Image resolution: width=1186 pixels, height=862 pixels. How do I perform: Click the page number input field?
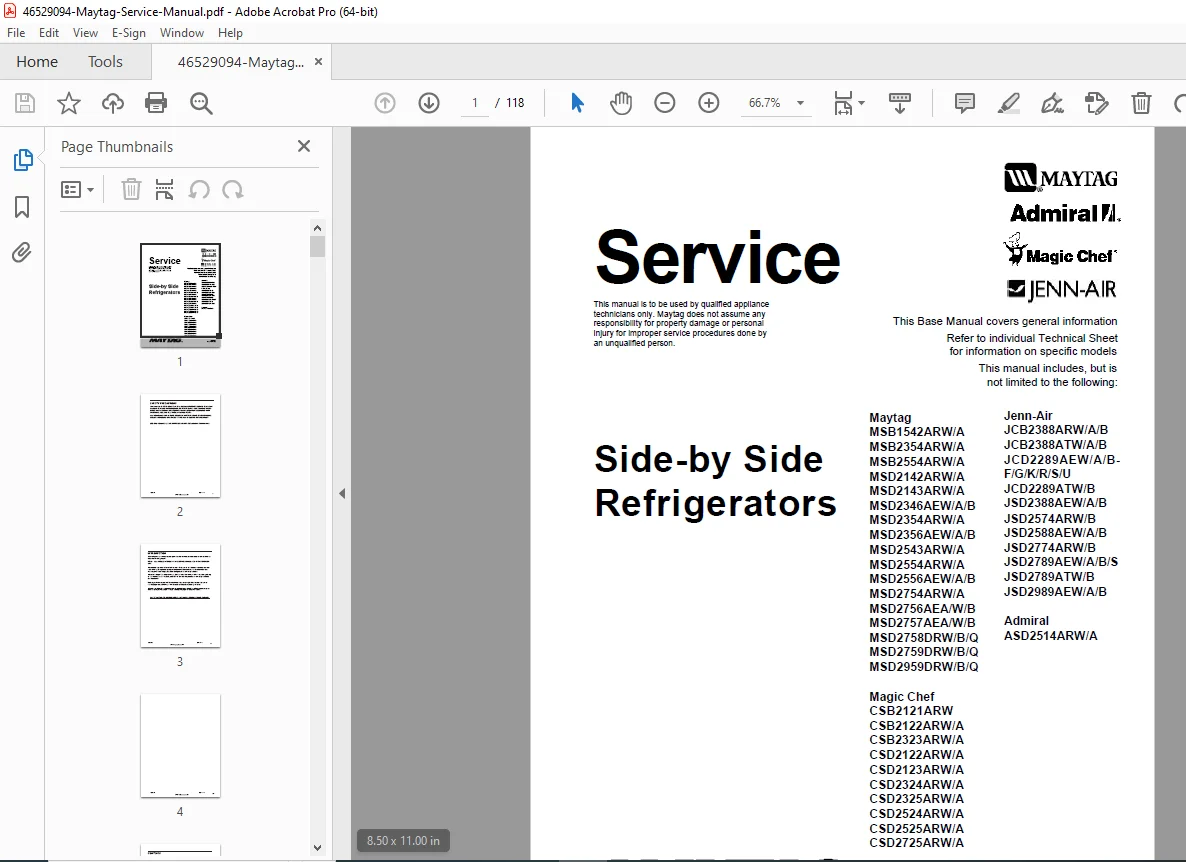475,103
